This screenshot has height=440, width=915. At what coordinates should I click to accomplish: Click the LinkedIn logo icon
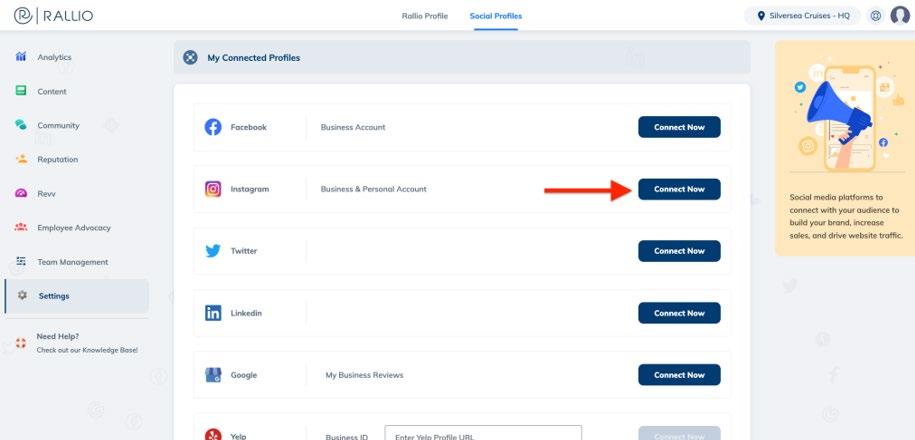tap(213, 313)
